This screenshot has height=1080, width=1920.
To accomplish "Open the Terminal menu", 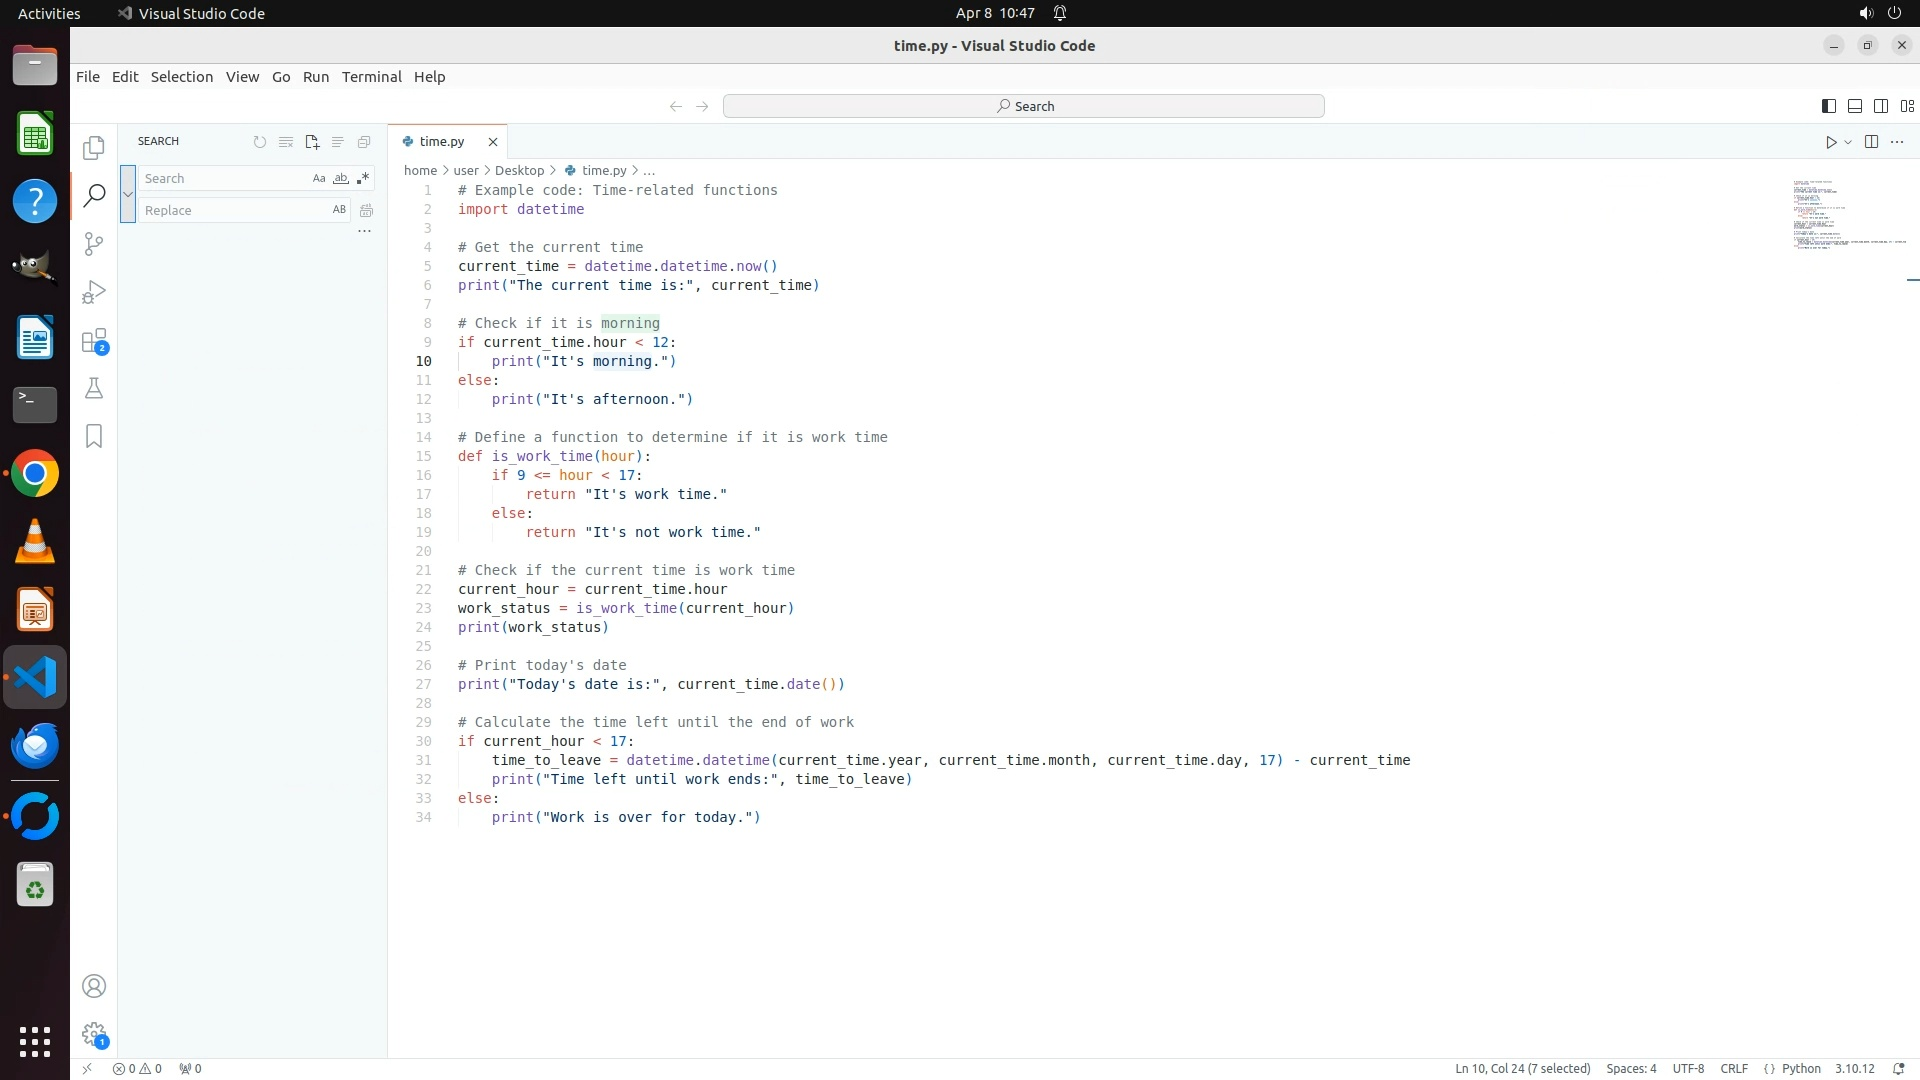I will click(x=371, y=77).
